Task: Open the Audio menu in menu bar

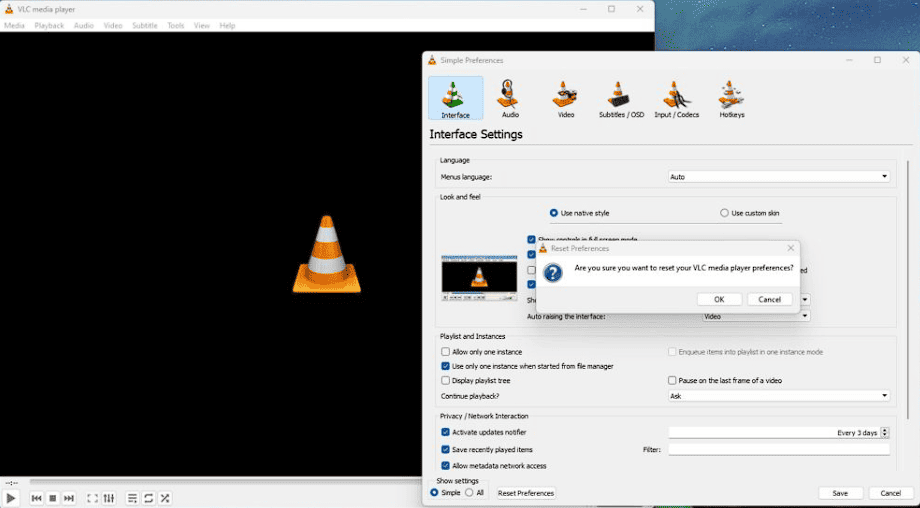Action: coord(84,25)
